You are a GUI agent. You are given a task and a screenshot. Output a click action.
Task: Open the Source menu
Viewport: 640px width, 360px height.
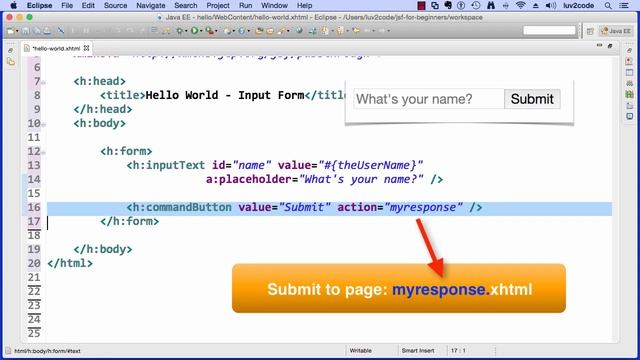tap(116, 5)
